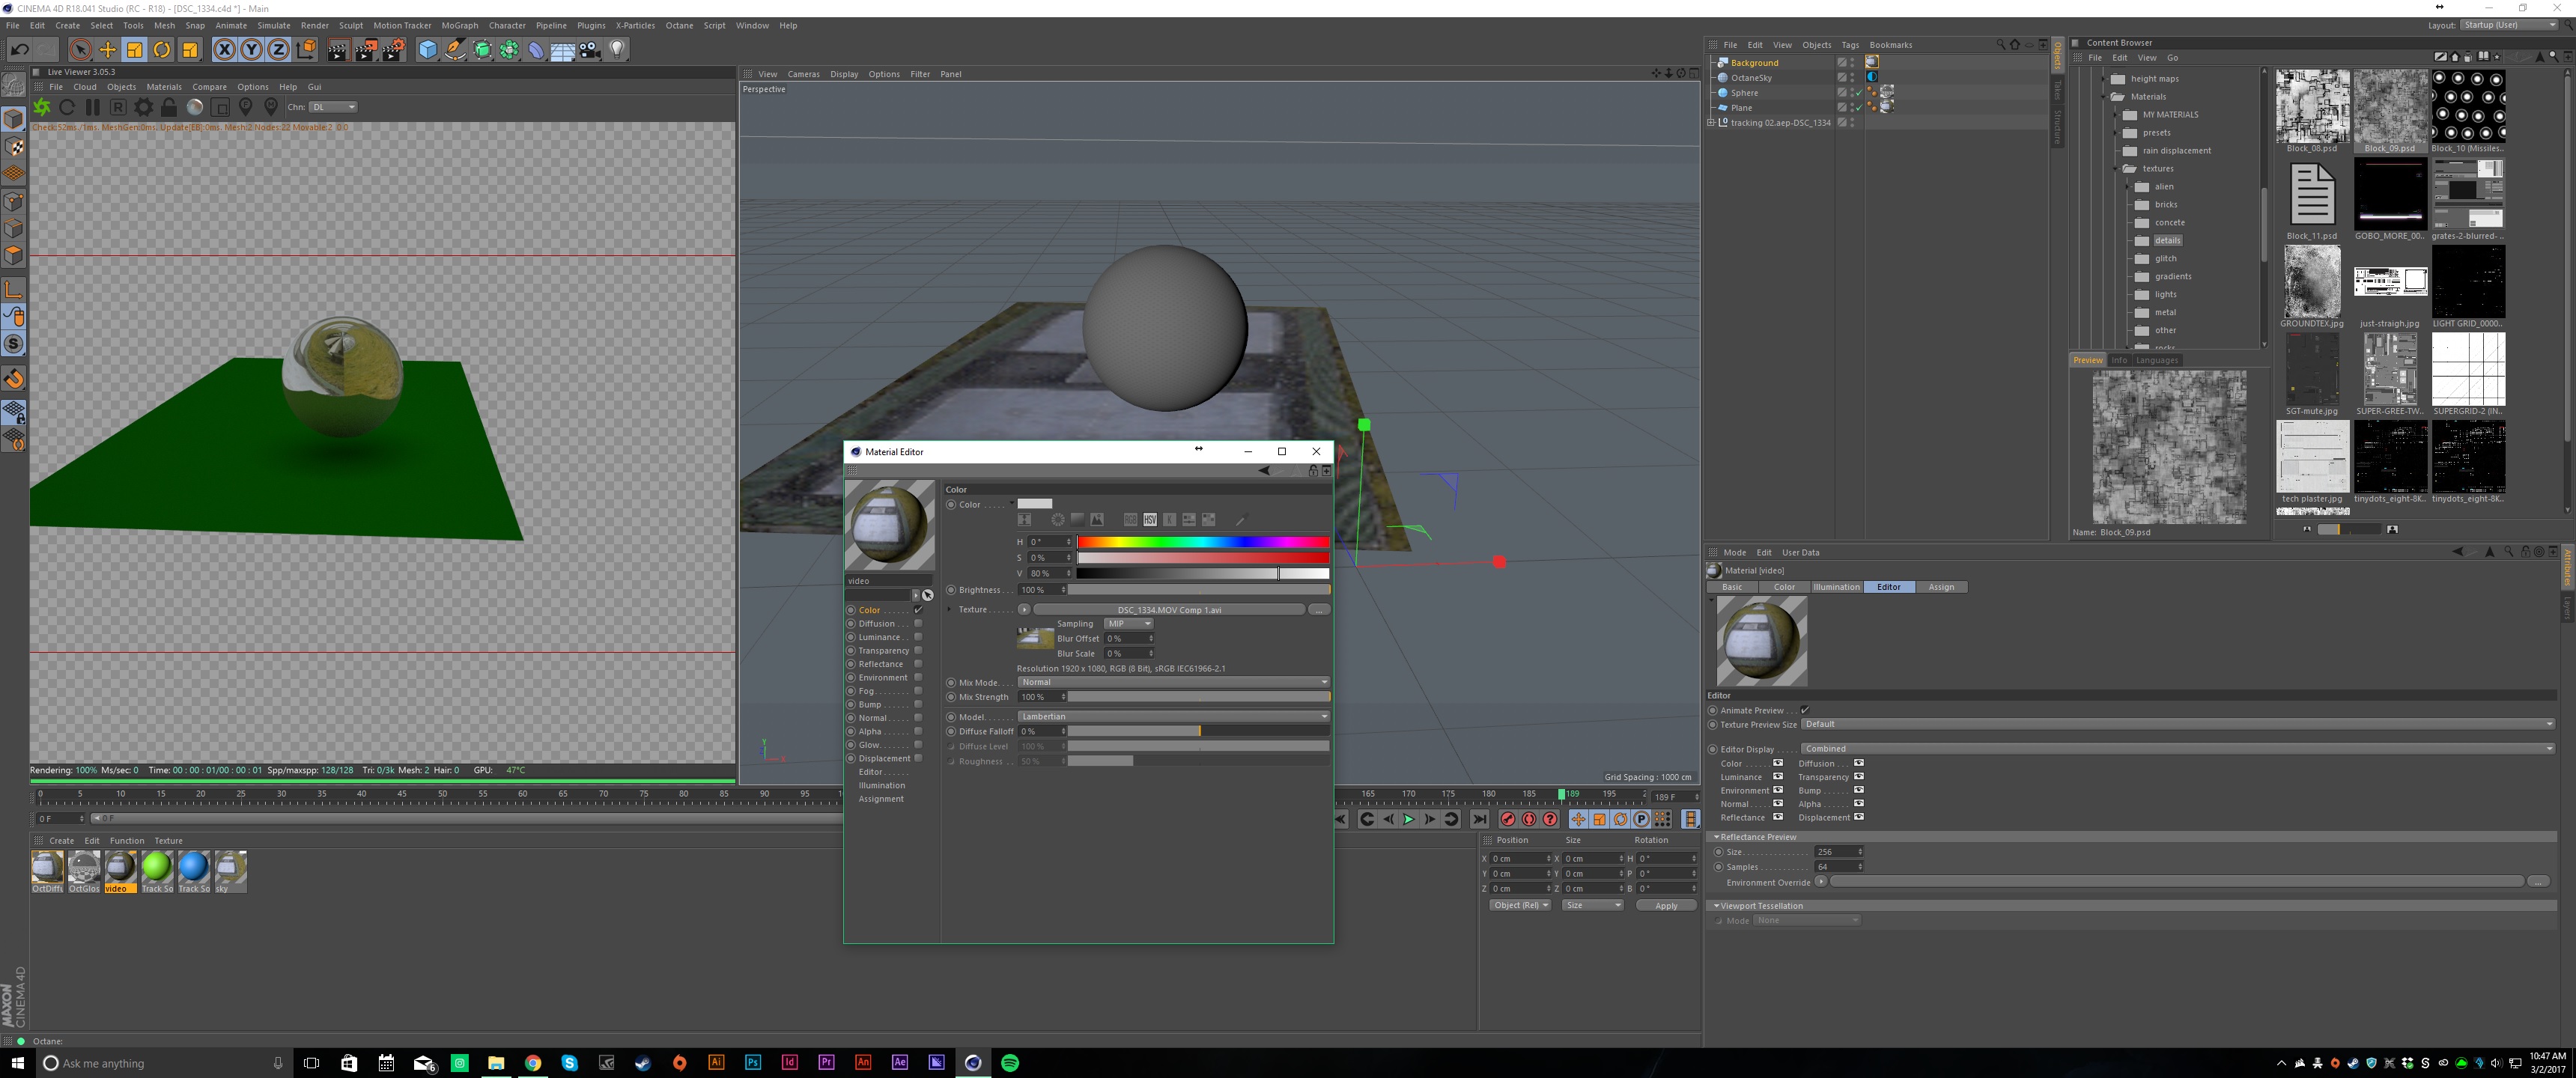Enable the Reflectance channel checkbox
2576x1078 pixels.
pos(918,664)
